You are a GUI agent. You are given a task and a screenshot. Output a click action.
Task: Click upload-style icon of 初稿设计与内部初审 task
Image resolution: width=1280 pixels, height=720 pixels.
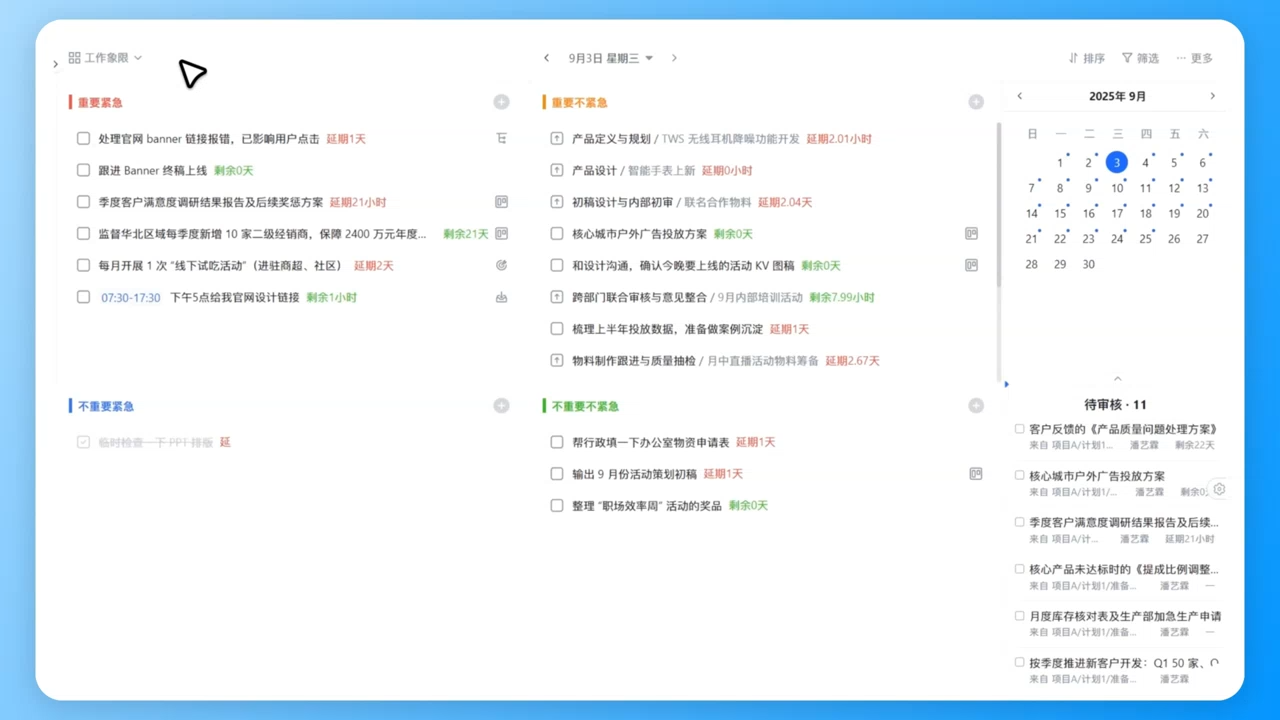pos(557,202)
